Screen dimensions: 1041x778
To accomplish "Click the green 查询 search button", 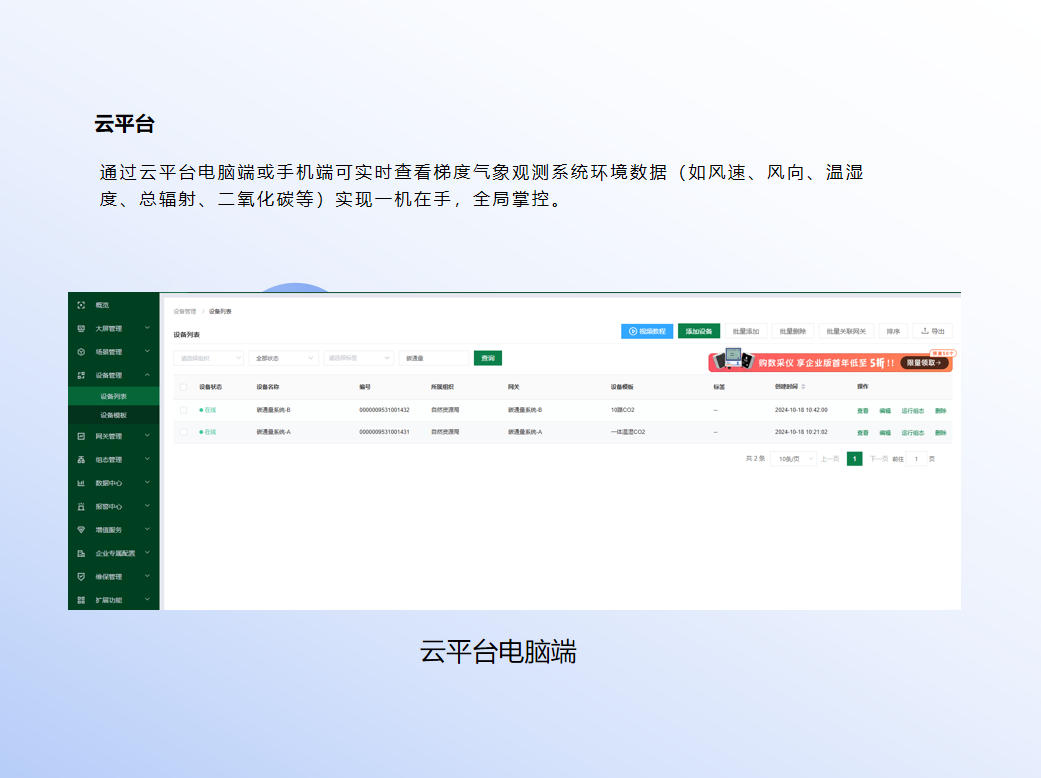I will 487,358.
